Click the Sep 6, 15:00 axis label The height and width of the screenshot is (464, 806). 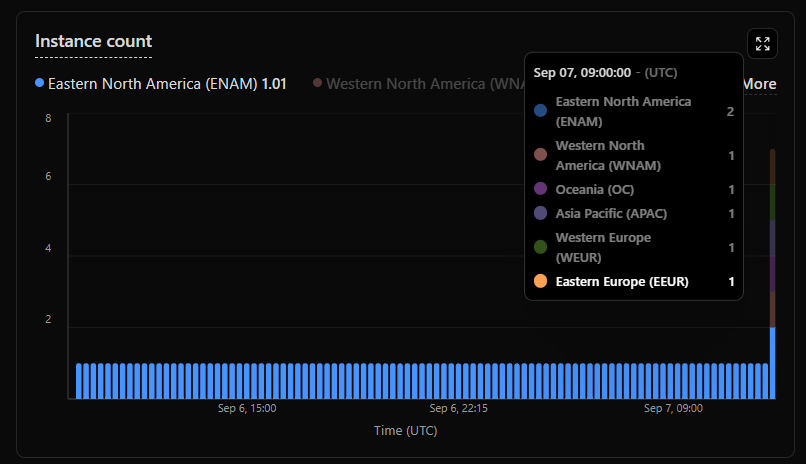pos(247,409)
